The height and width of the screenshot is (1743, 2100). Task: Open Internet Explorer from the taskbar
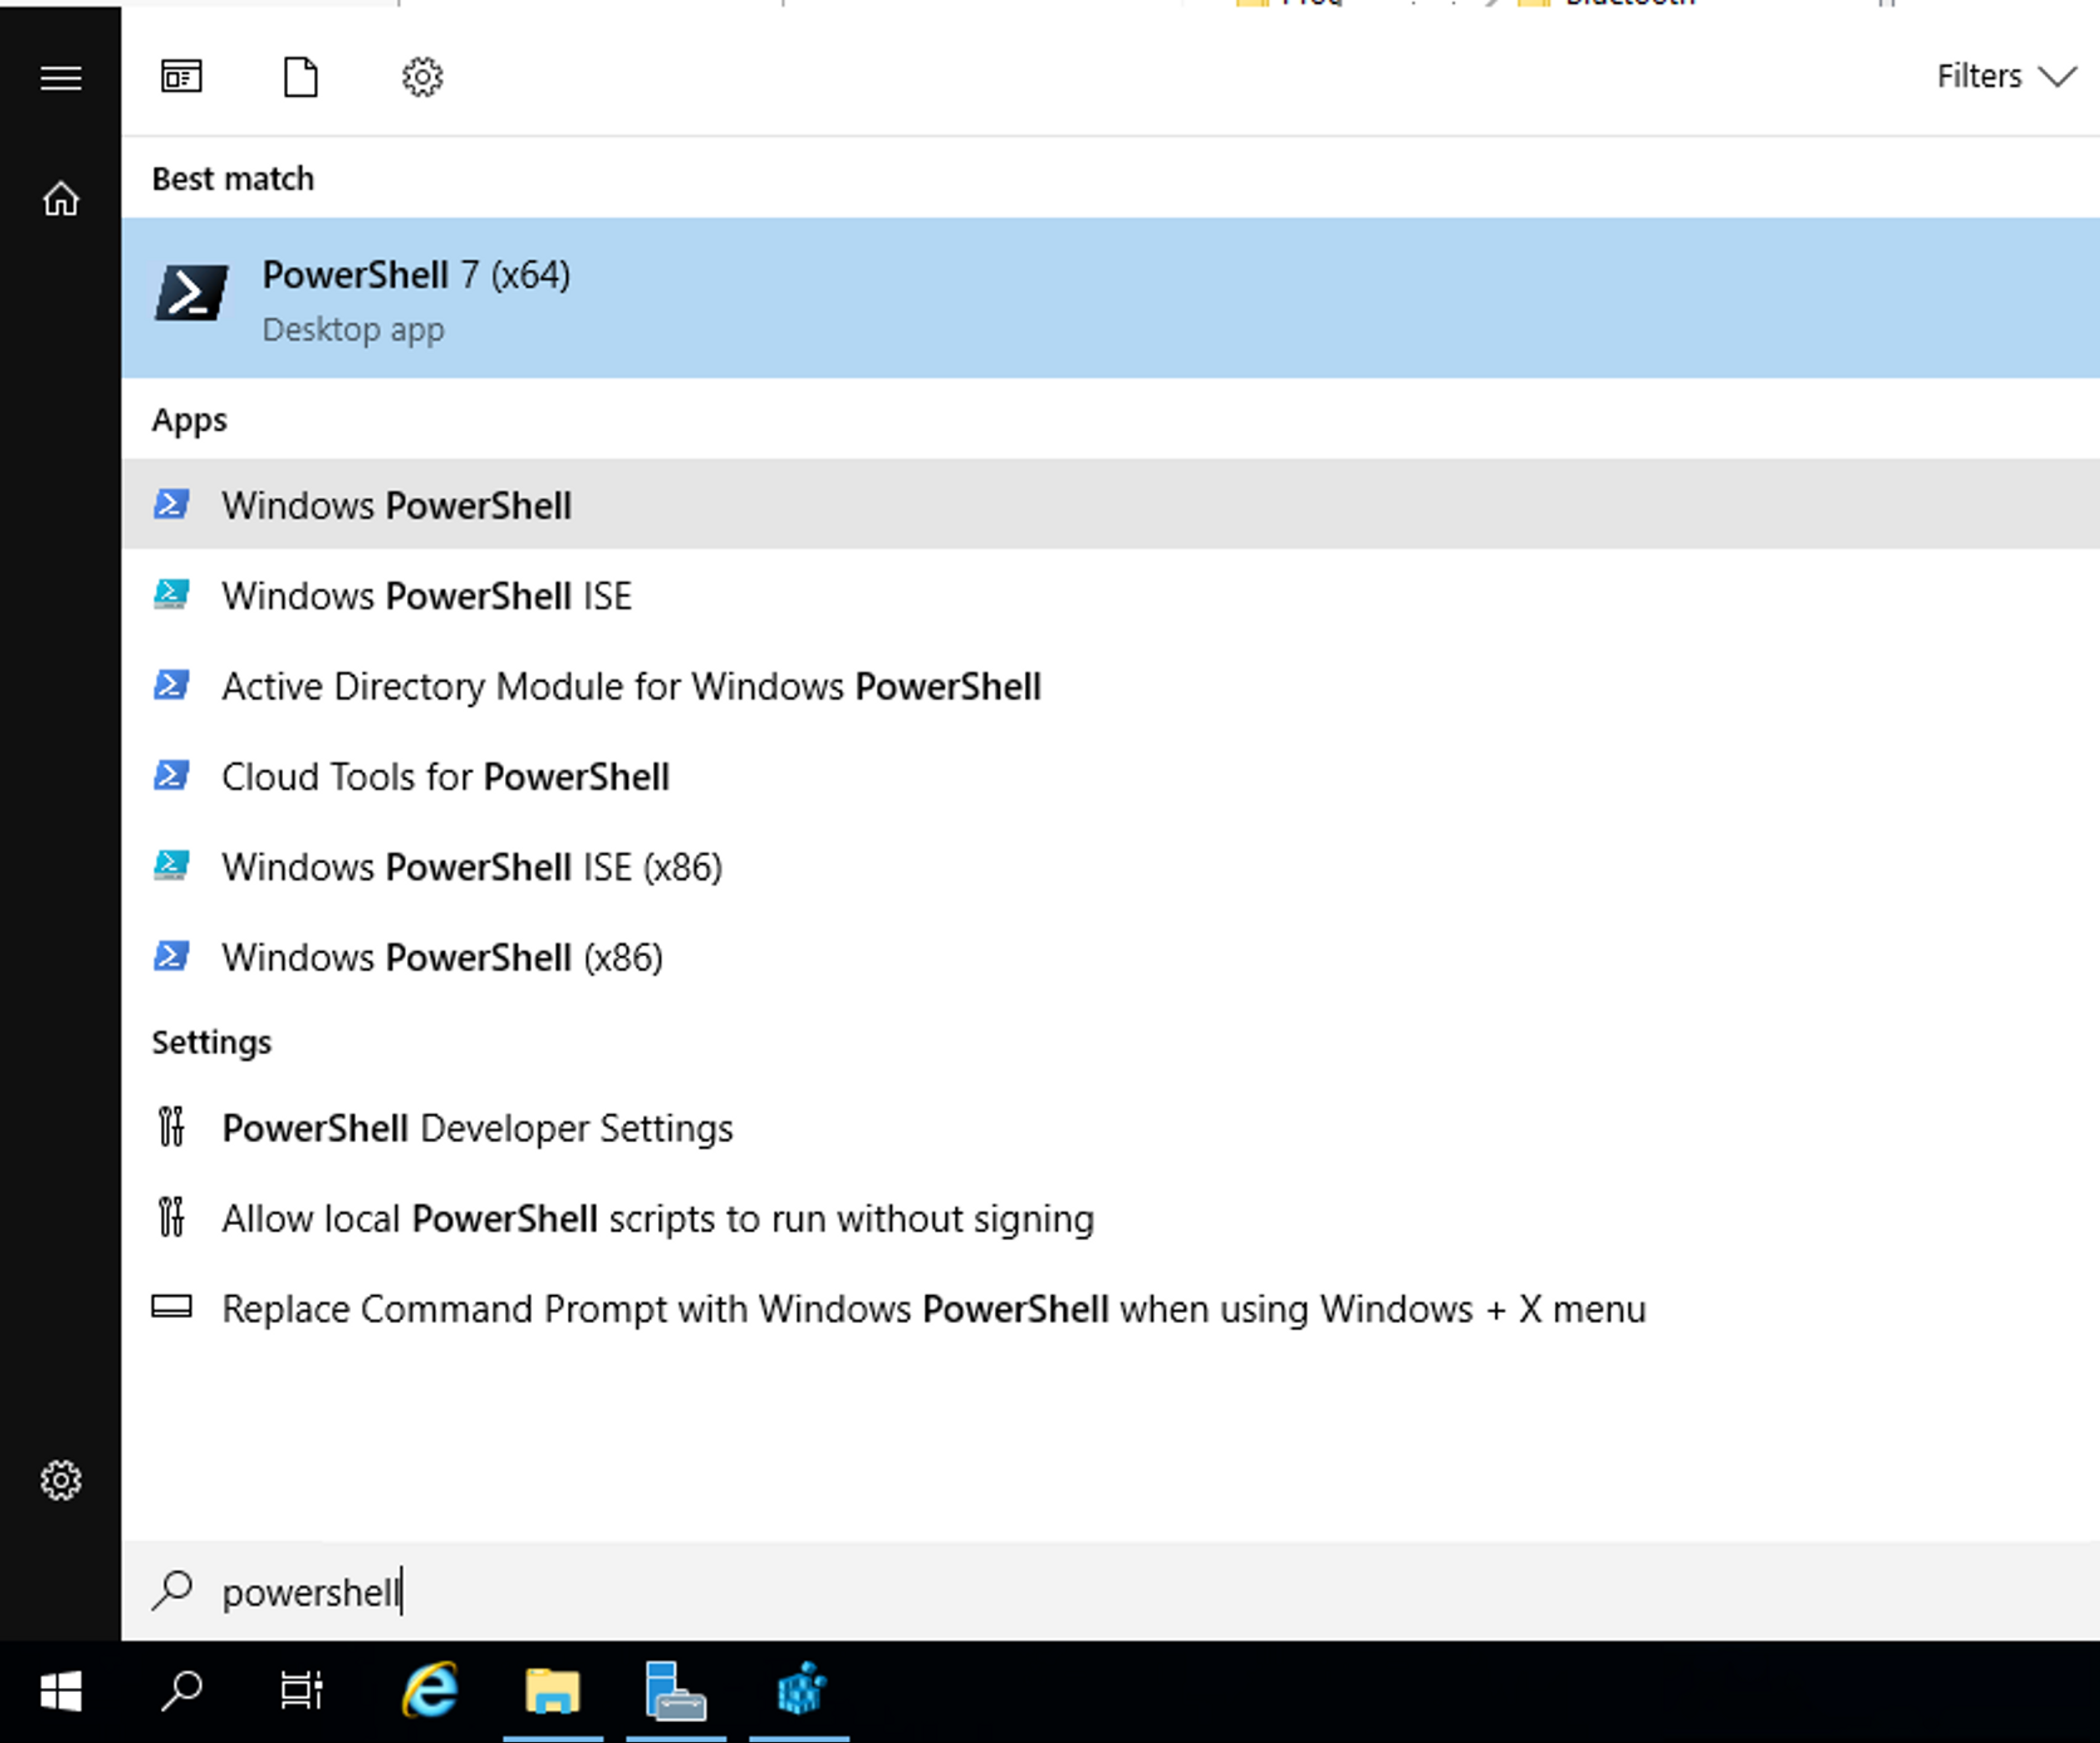[430, 1692]
